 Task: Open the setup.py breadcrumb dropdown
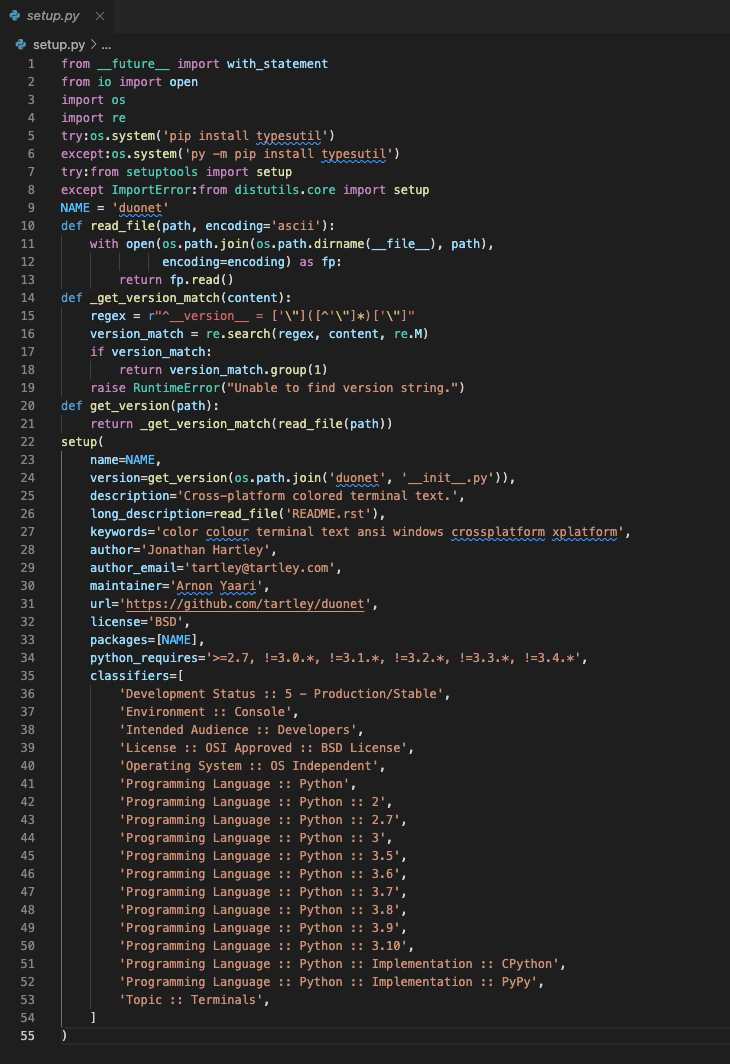60,44
